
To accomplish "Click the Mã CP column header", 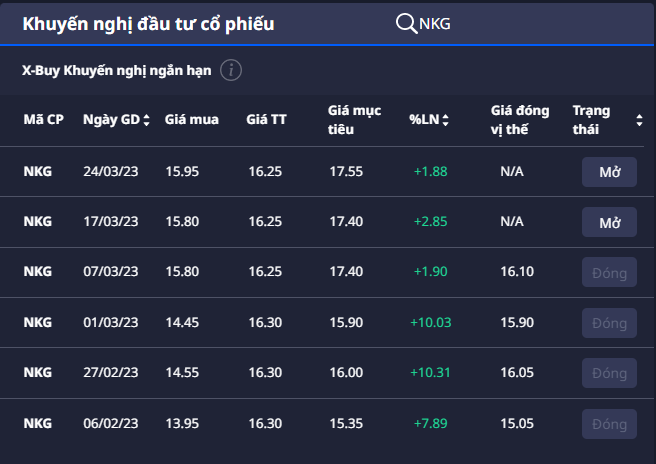I will tap(43, 120).
